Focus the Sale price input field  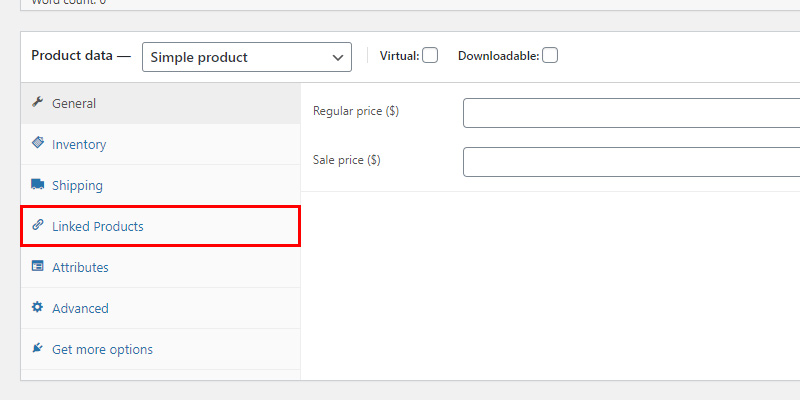[x=632, y=162]
